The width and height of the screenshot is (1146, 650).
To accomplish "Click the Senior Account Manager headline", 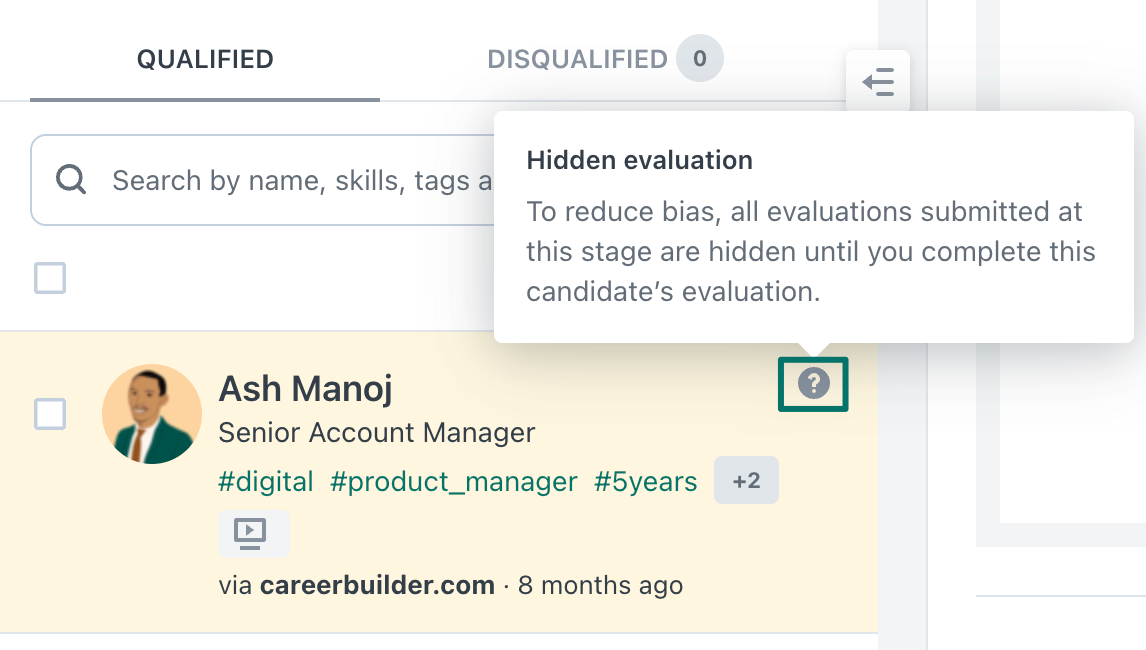I will 376,433.
